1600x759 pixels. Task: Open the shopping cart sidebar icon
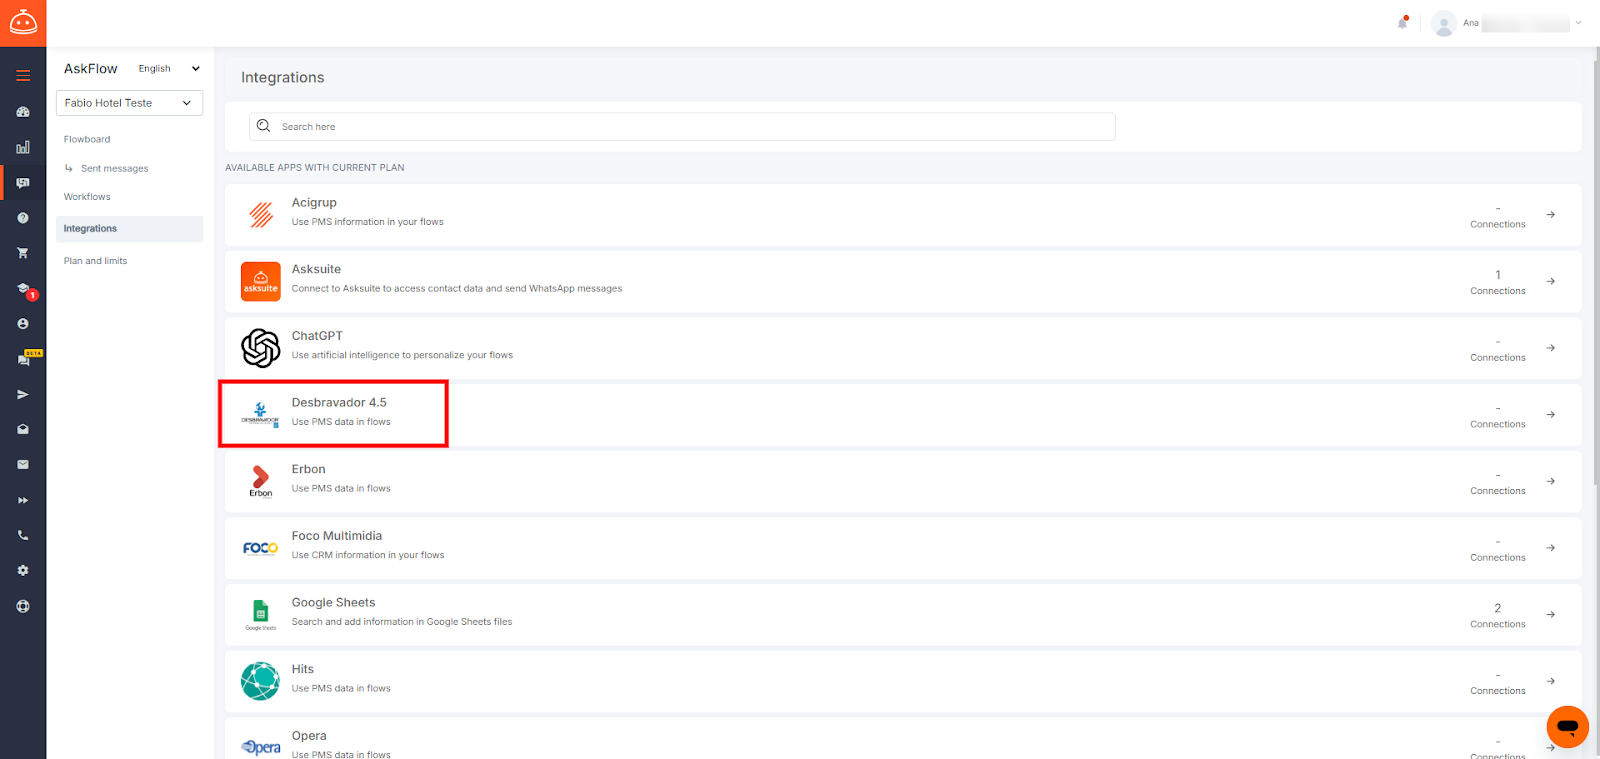click(23, 253)
